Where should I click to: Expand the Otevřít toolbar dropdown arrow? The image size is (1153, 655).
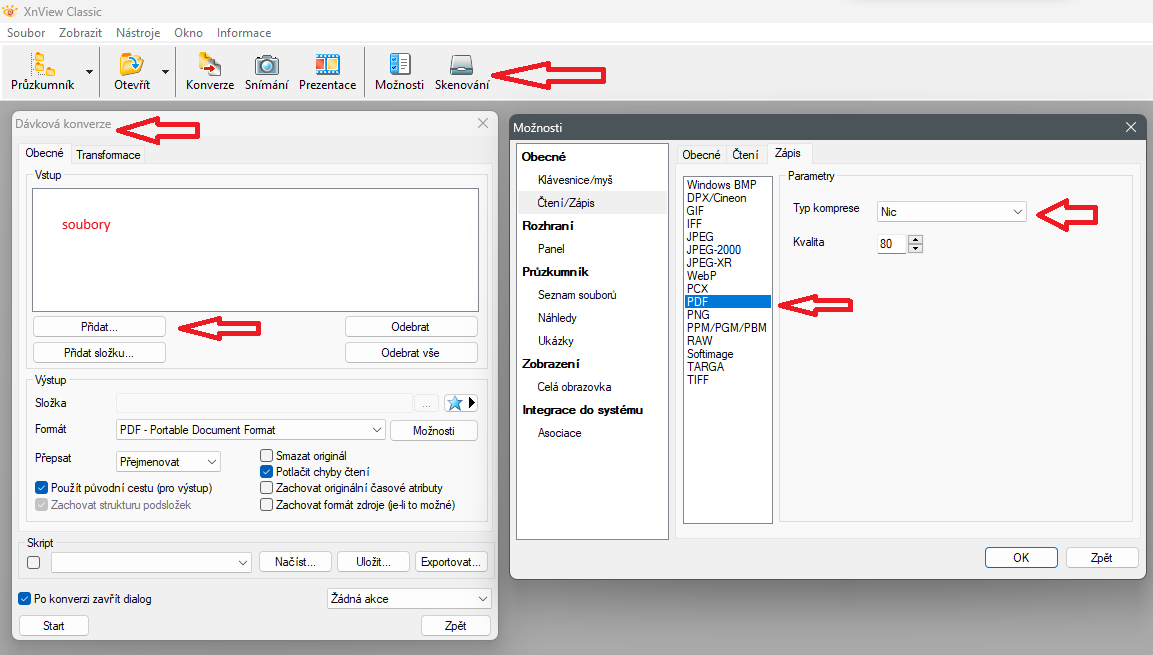pos(165,72)
